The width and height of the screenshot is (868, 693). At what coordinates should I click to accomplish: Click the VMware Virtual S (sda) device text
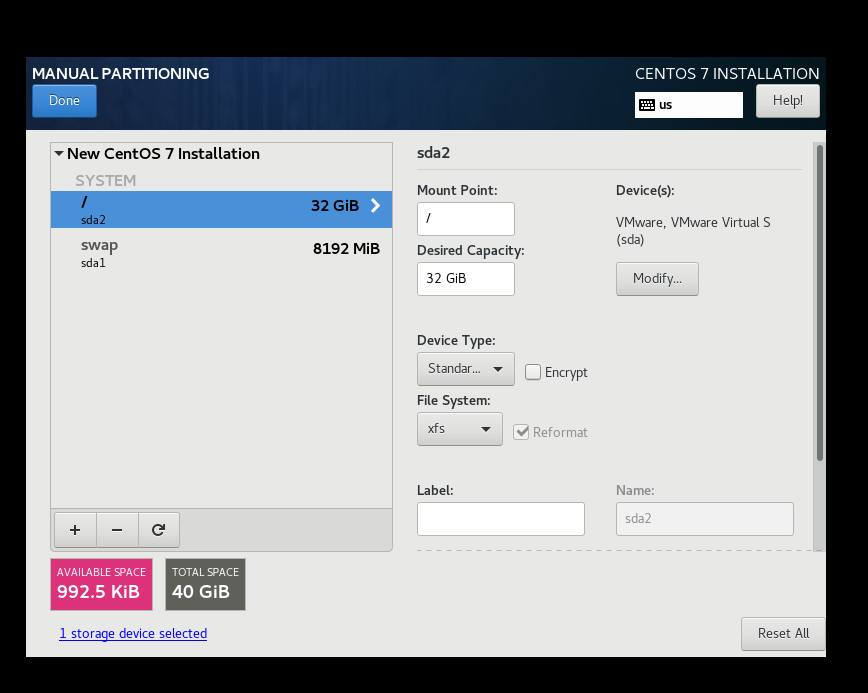(693, 231)
